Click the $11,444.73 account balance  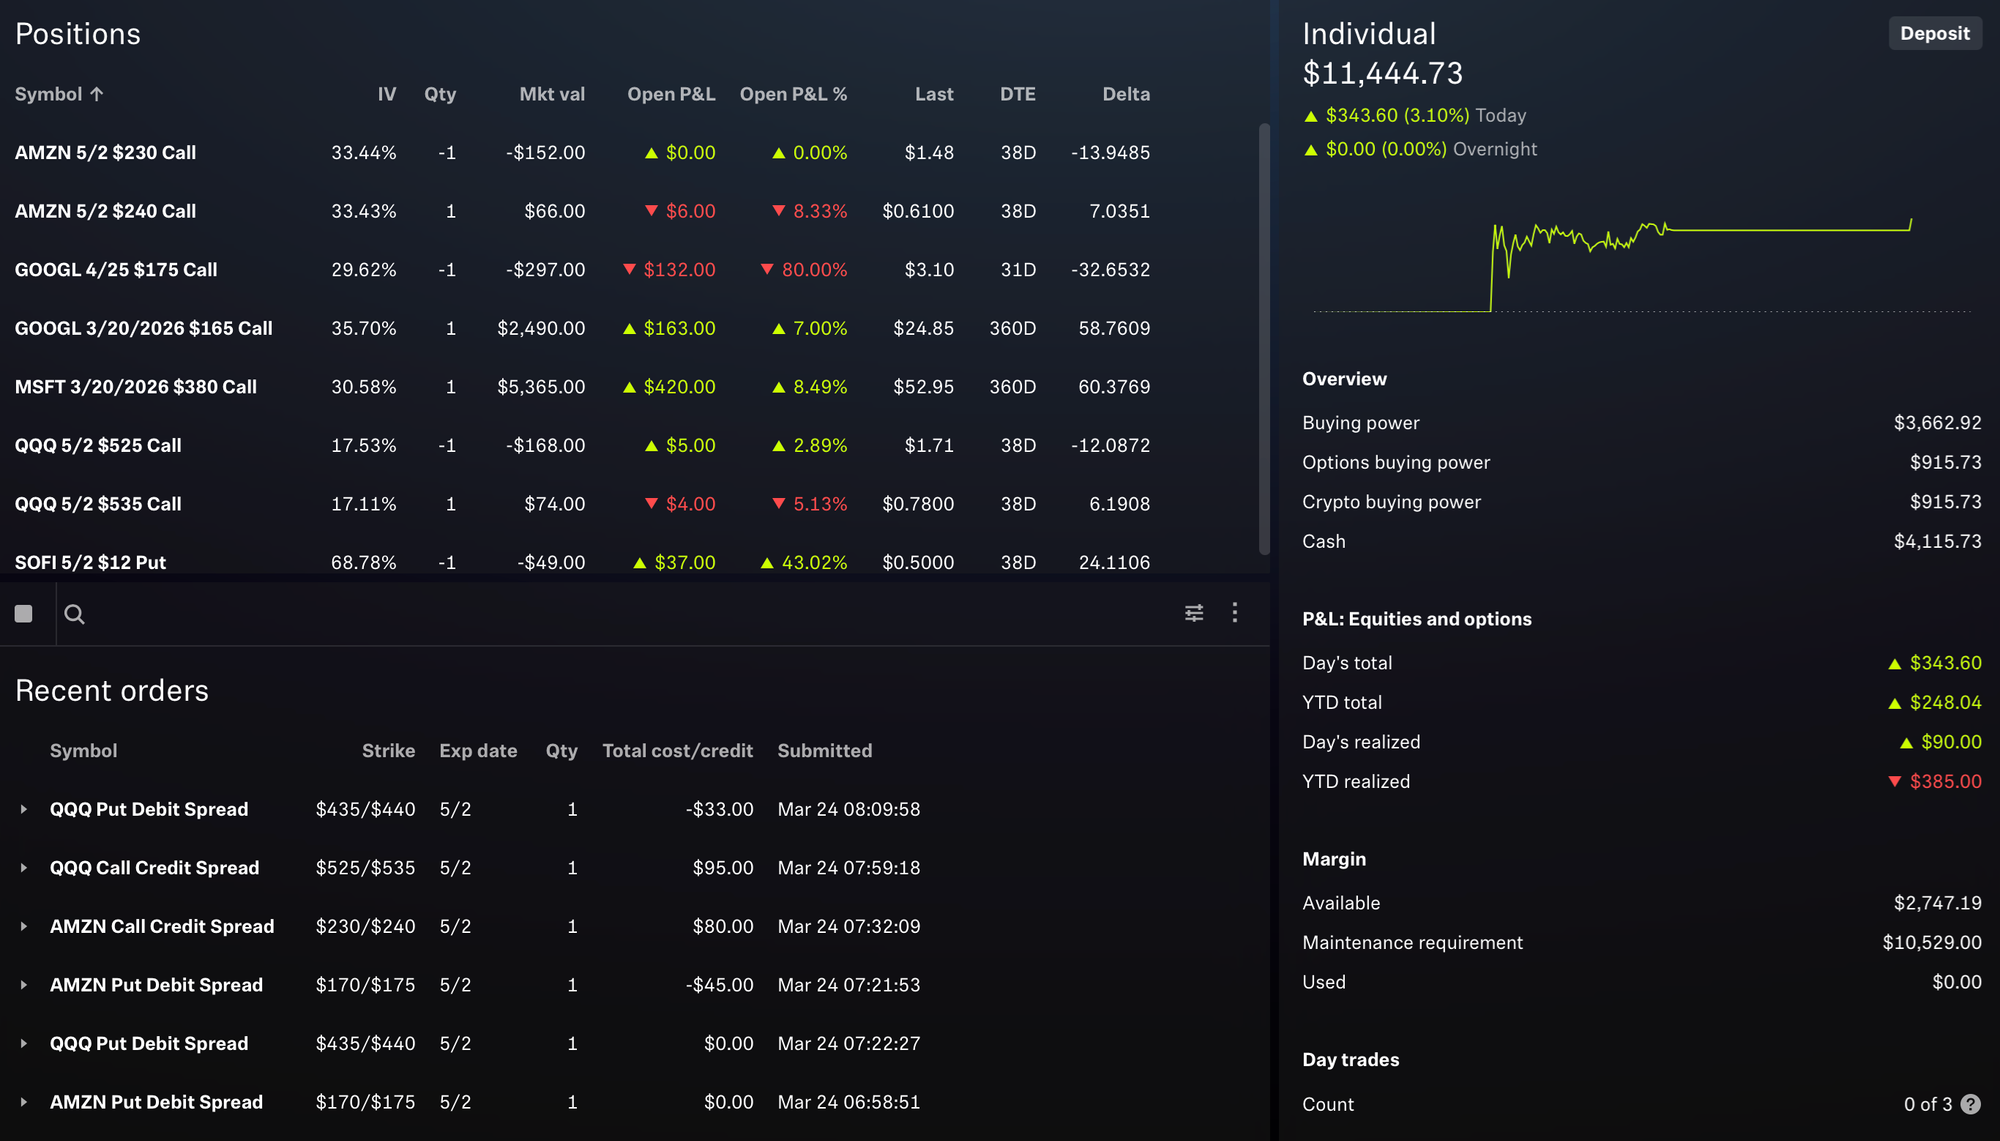pos(1382,73)
